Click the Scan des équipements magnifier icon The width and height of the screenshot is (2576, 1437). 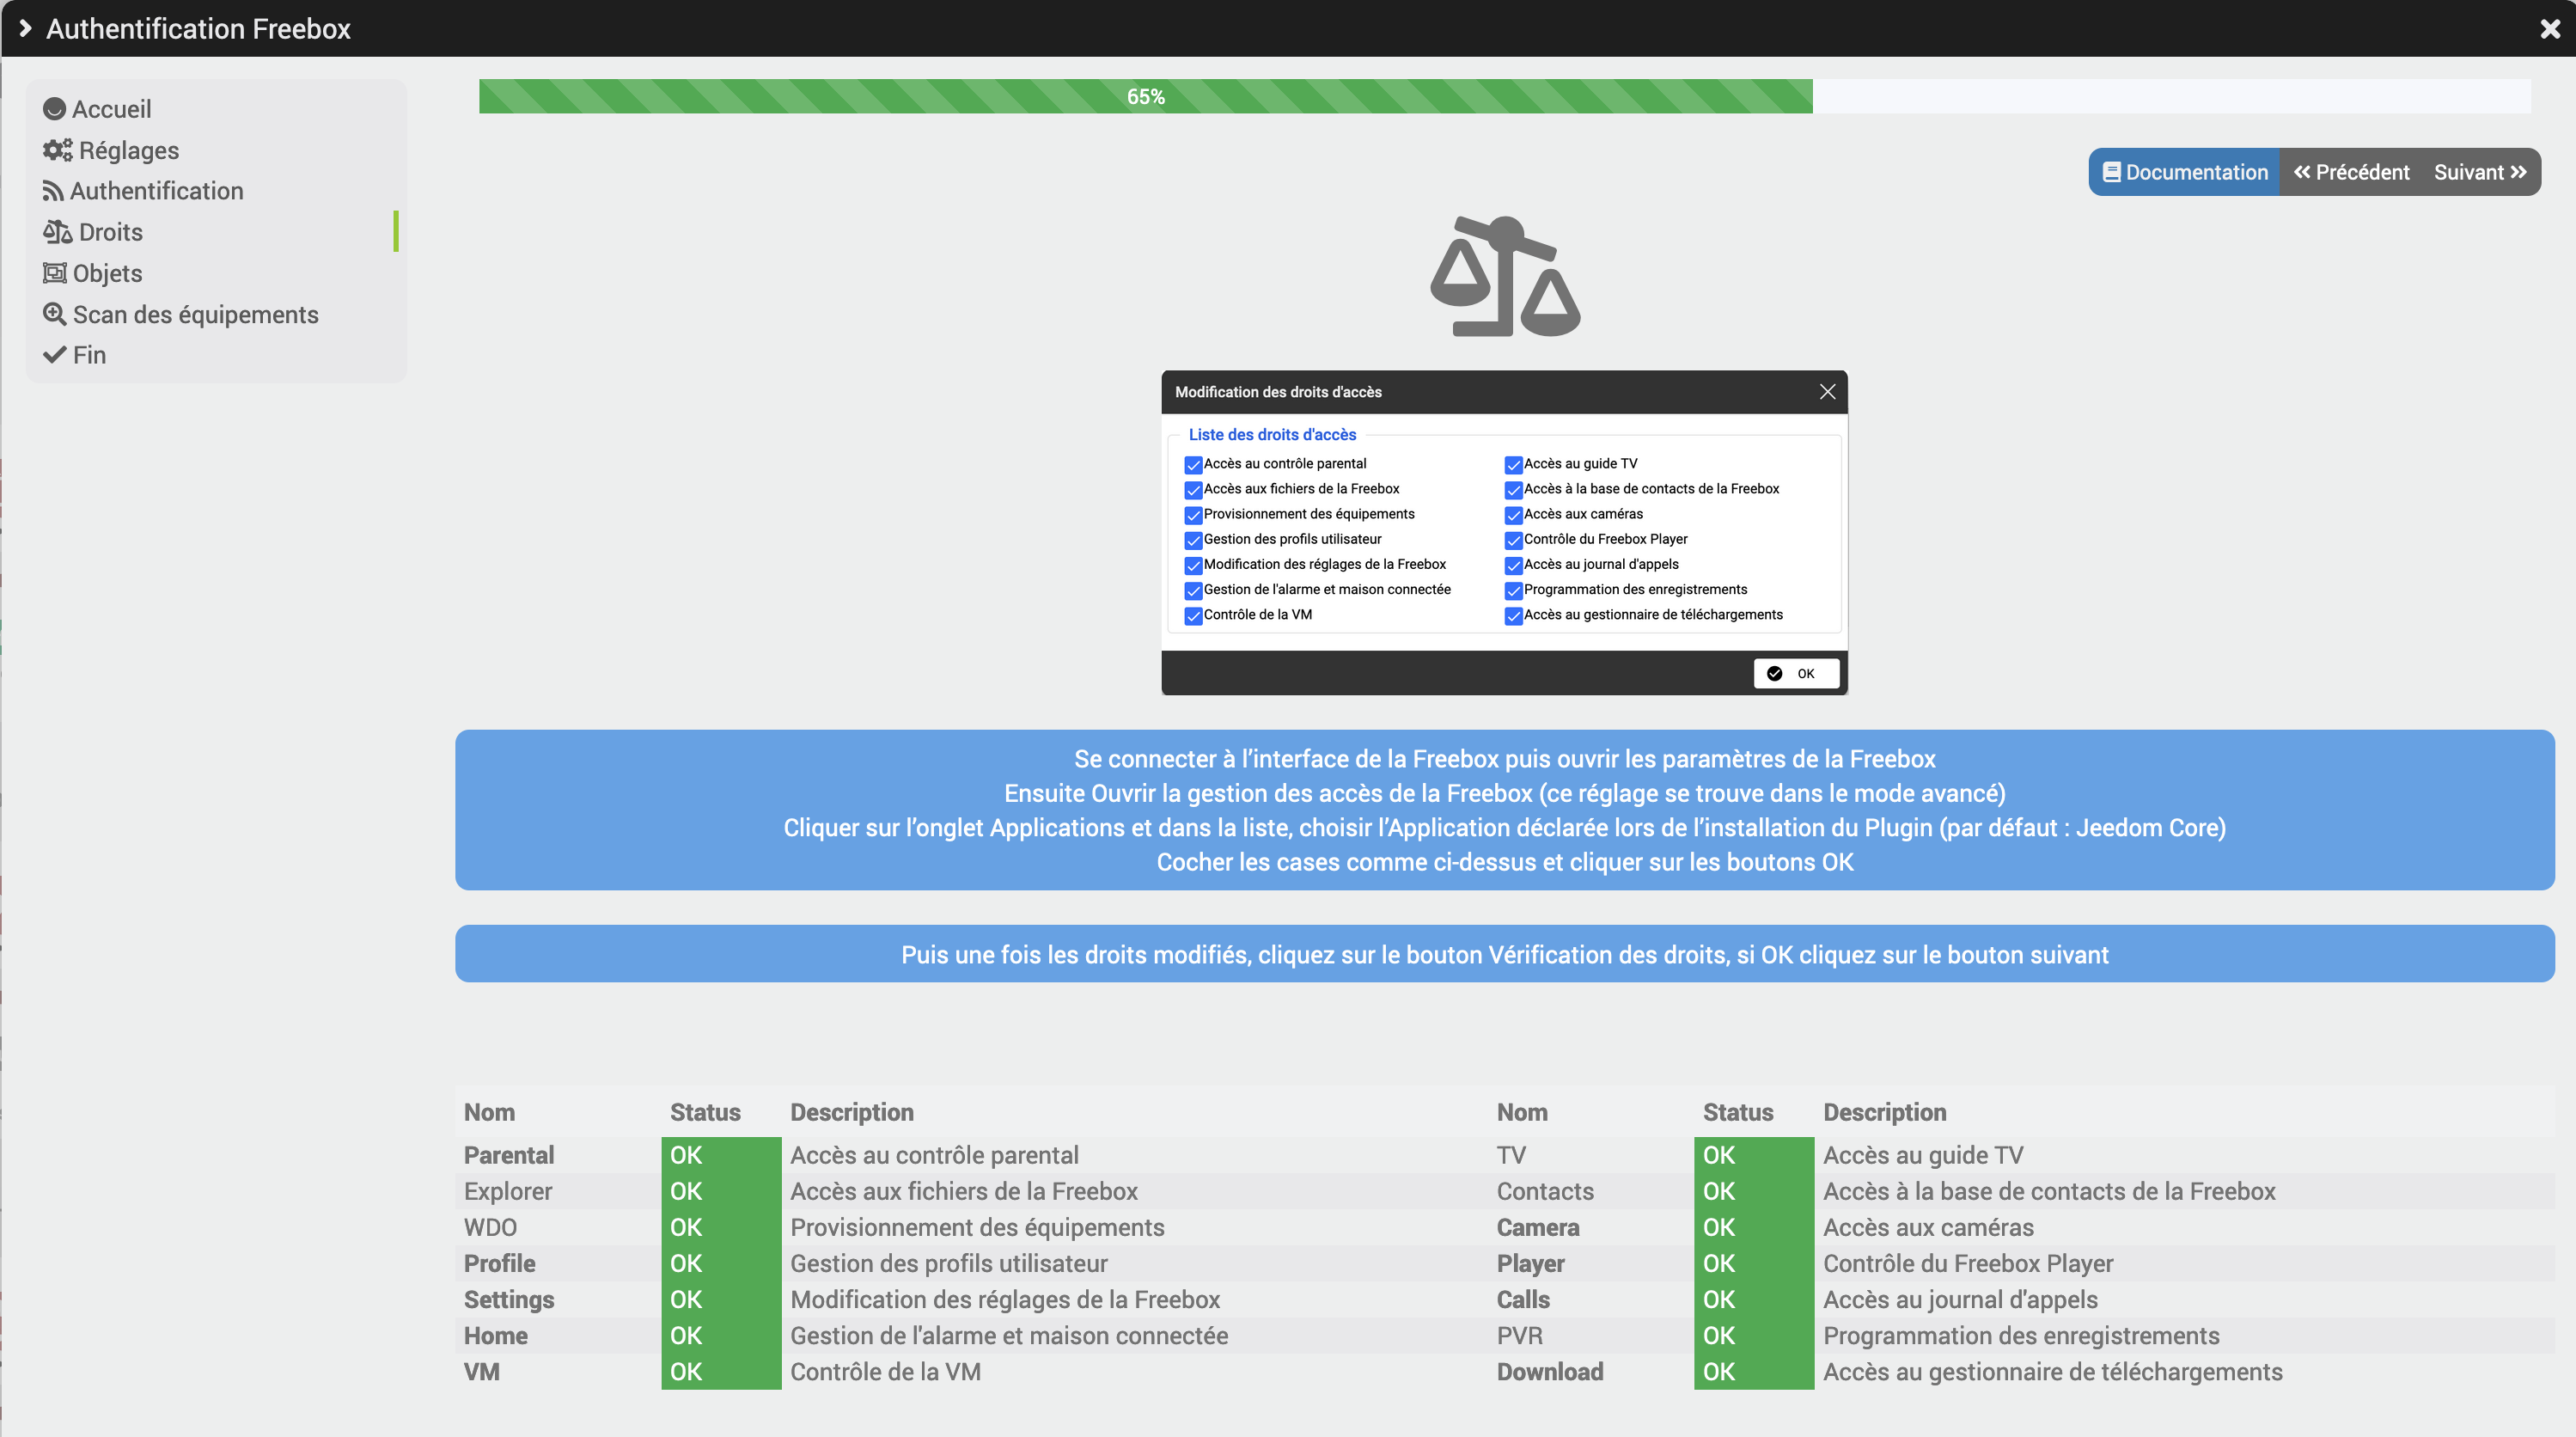pos(55,314)
